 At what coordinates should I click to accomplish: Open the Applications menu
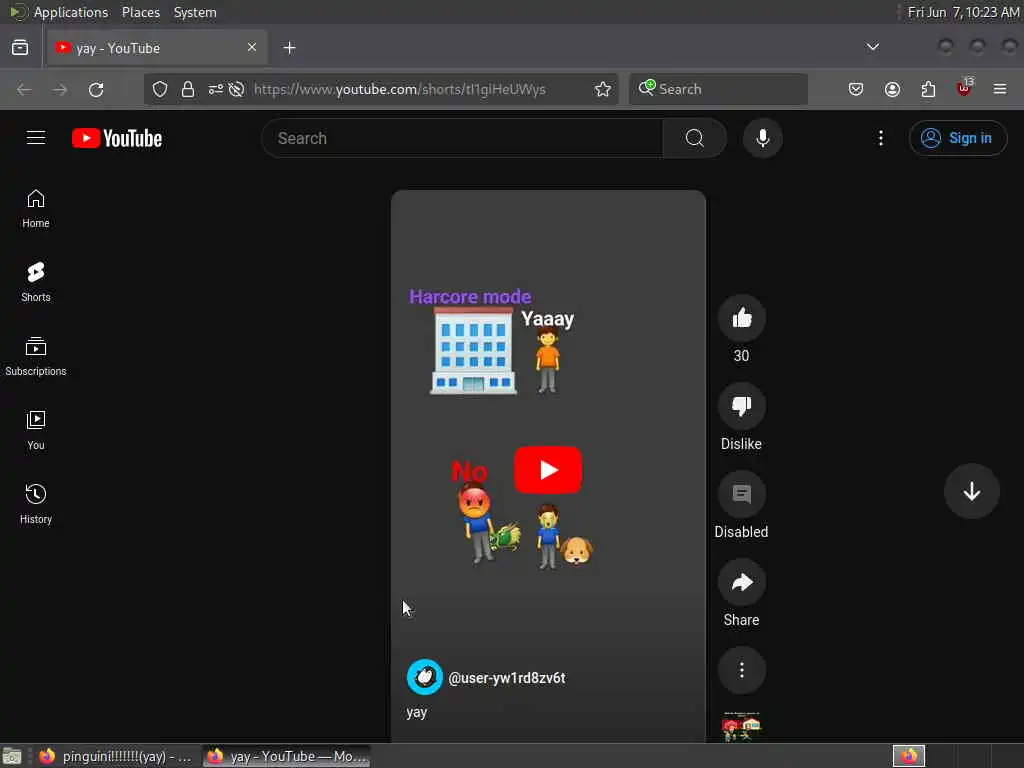click(71, 12)
